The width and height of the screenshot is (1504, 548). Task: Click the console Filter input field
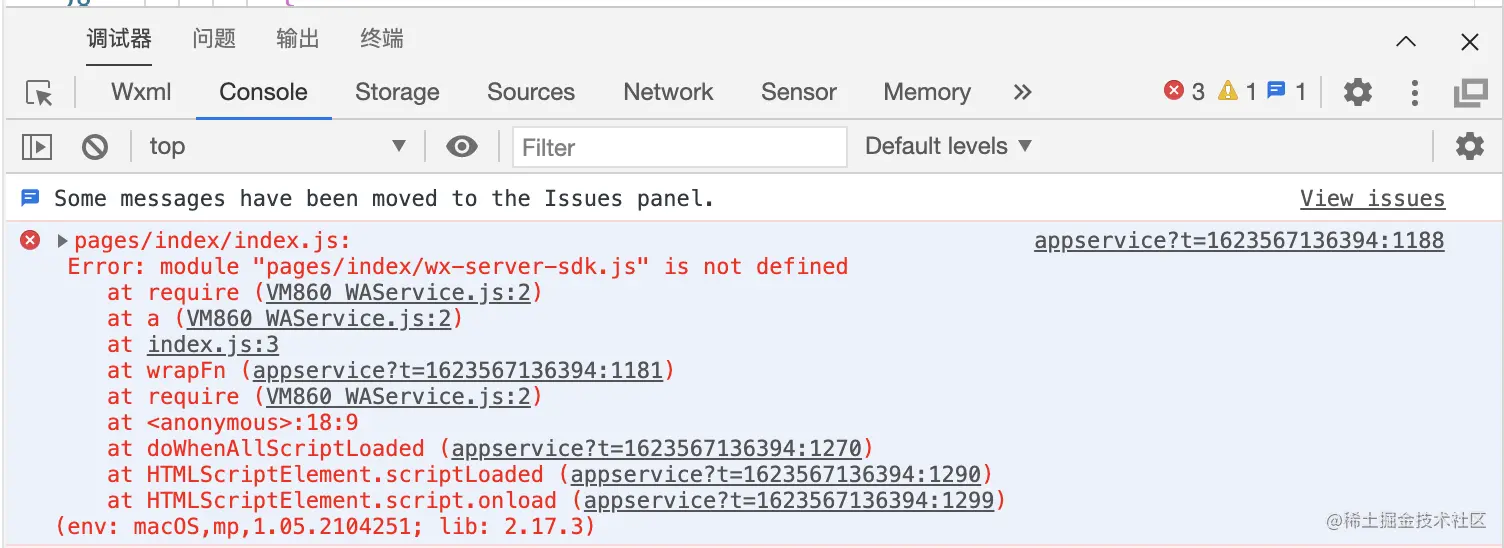[x=679, y=147]
